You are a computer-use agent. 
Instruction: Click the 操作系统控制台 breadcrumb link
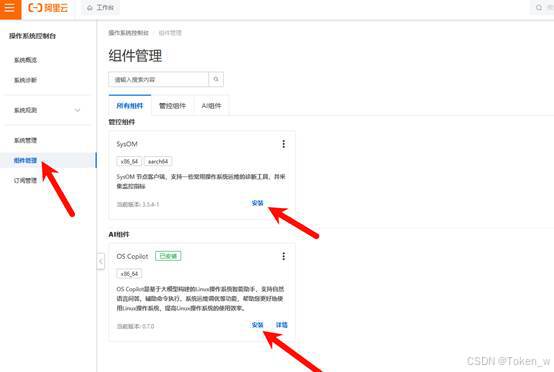point(129,33)
